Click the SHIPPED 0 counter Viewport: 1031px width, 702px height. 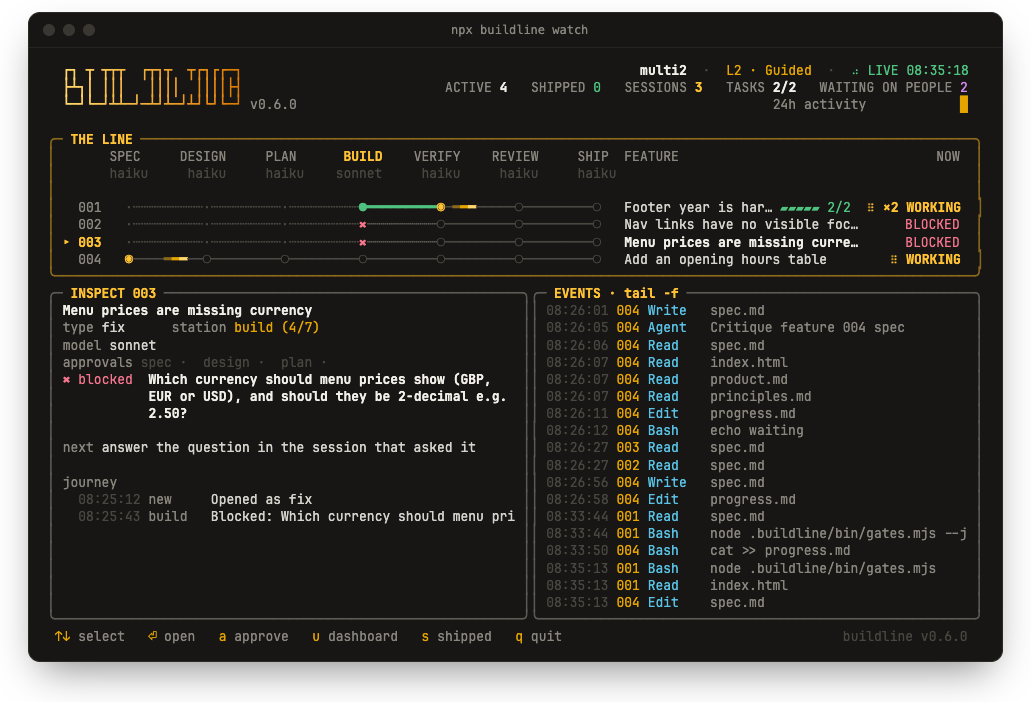[566, 87]
